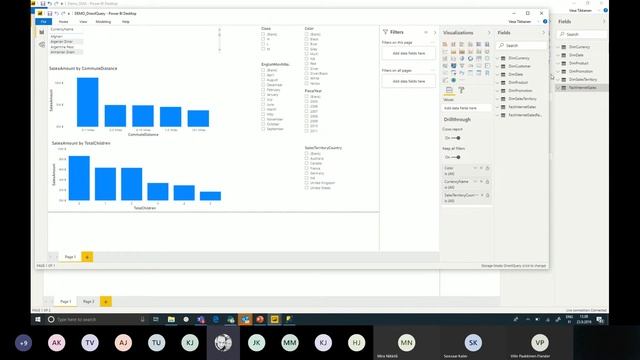Expand the FactInternetSales table in Fields
Image resolution: width=640 pixels, height=360 pixels.
pos(498,107)
